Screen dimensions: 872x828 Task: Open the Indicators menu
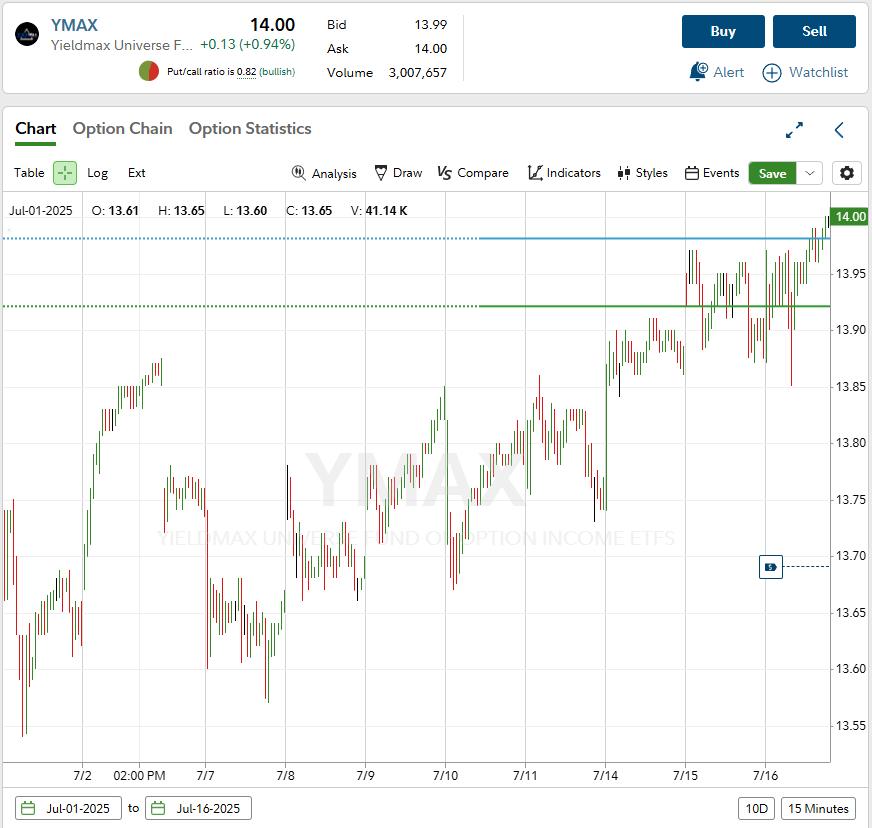click(x=564, y=173)
